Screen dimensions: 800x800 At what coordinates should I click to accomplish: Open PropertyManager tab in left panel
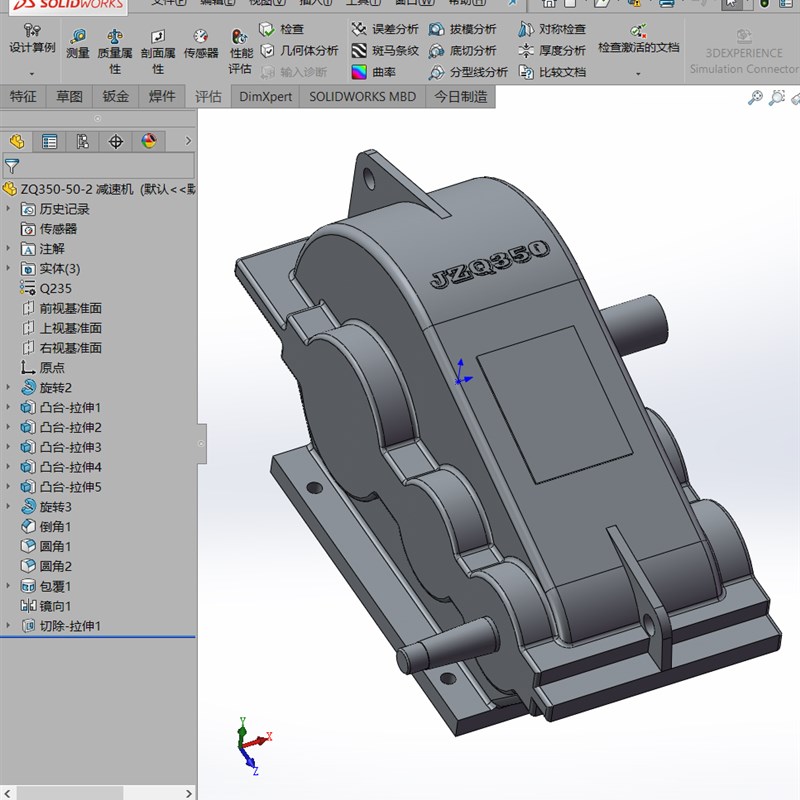click(x=49, y=141)
